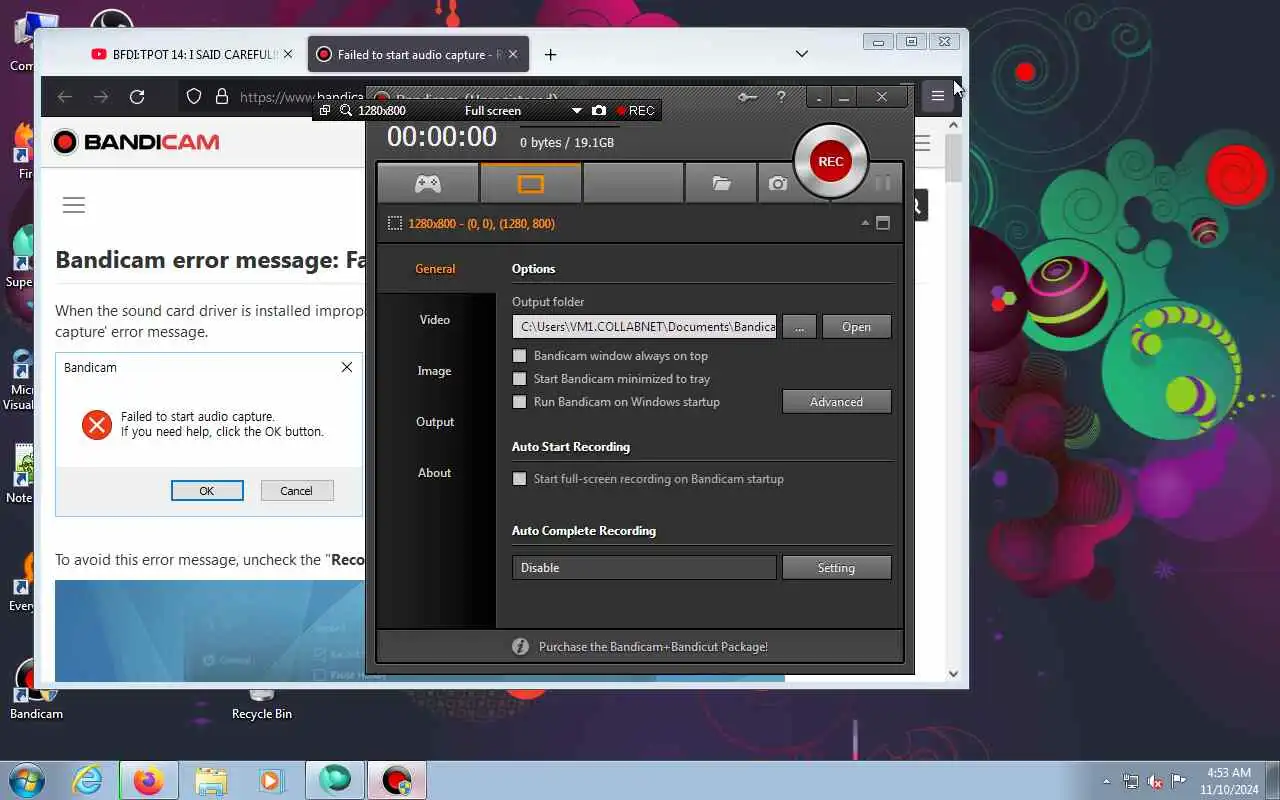This screenshot has width=1280, height=800.
Task: Click the fullscreen window icon right of target info
Action: click(883, 223)
